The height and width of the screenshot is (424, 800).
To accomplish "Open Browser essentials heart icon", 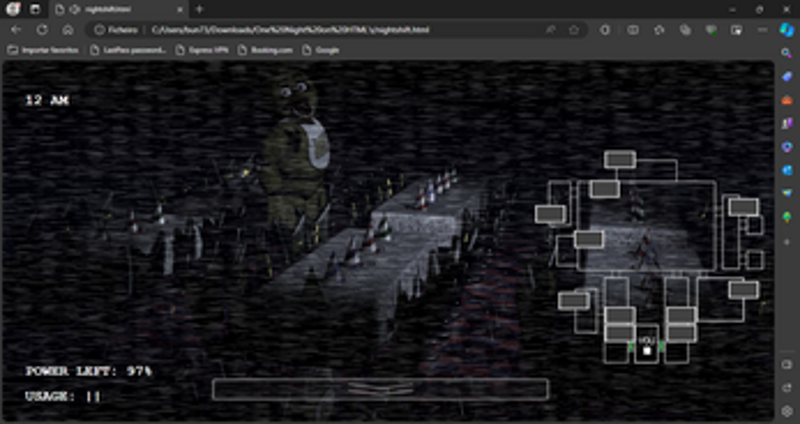I will 711,30.
